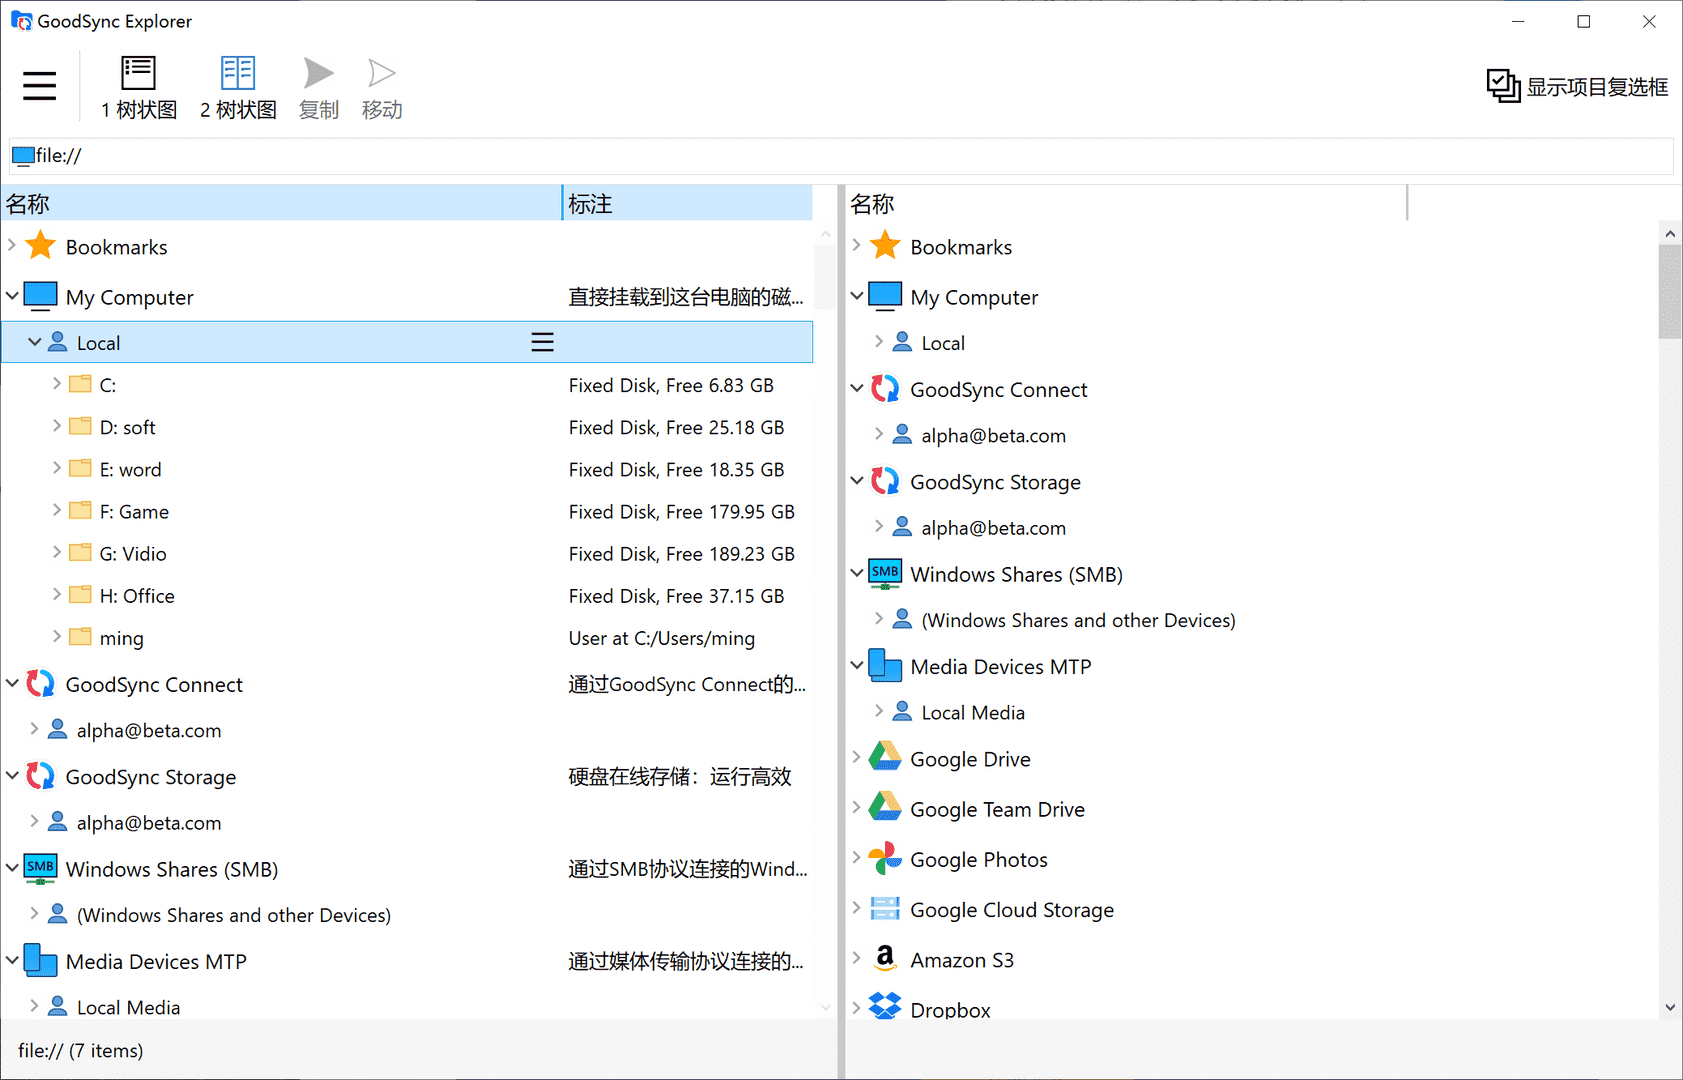
Task: Expand Bookmarks in the left pane
Action: (x=12, y=245)
